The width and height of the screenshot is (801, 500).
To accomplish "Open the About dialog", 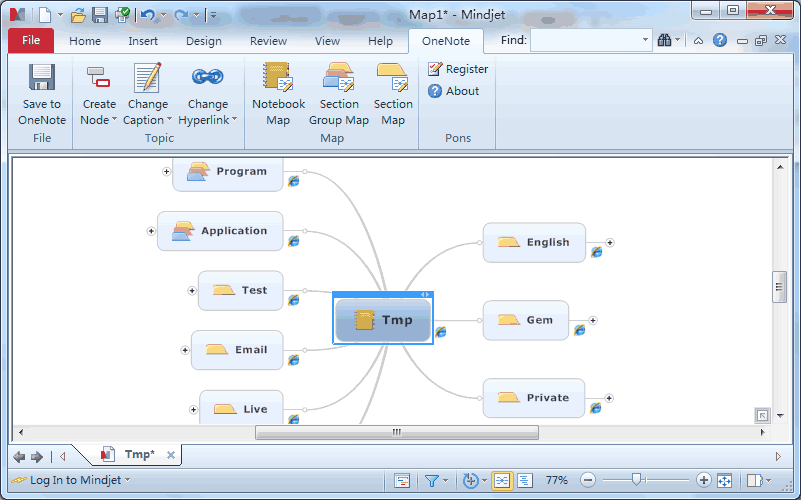I will 454,91.
